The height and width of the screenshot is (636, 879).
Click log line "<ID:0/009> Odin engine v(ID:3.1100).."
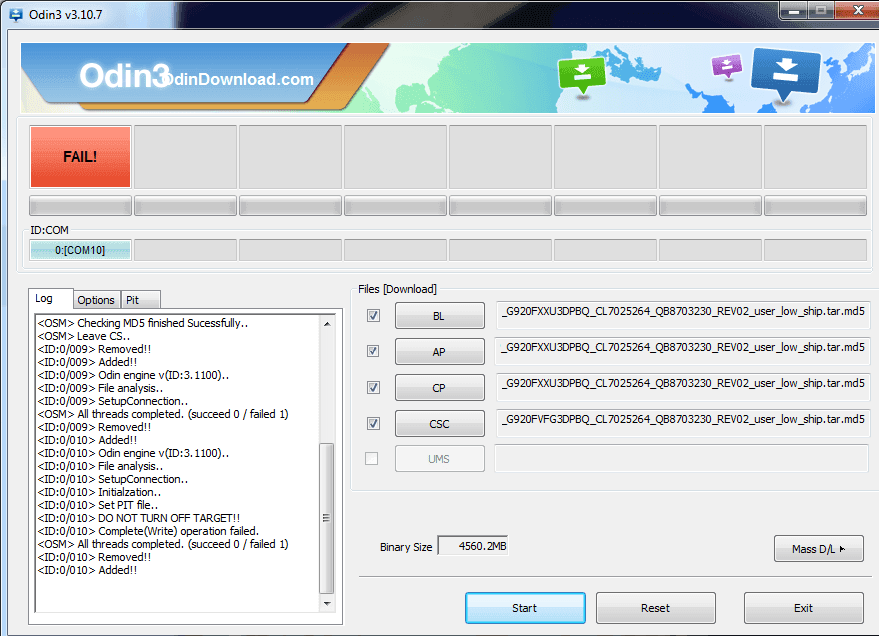(133, 375)
